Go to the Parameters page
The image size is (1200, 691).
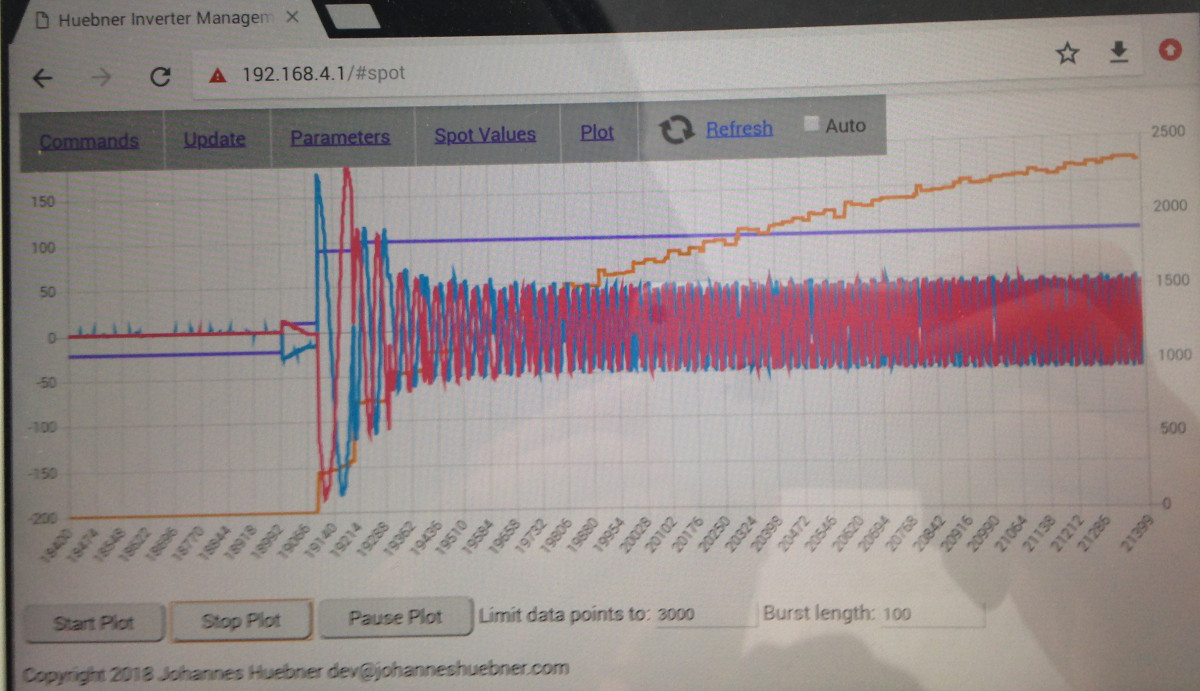[340, 138]
